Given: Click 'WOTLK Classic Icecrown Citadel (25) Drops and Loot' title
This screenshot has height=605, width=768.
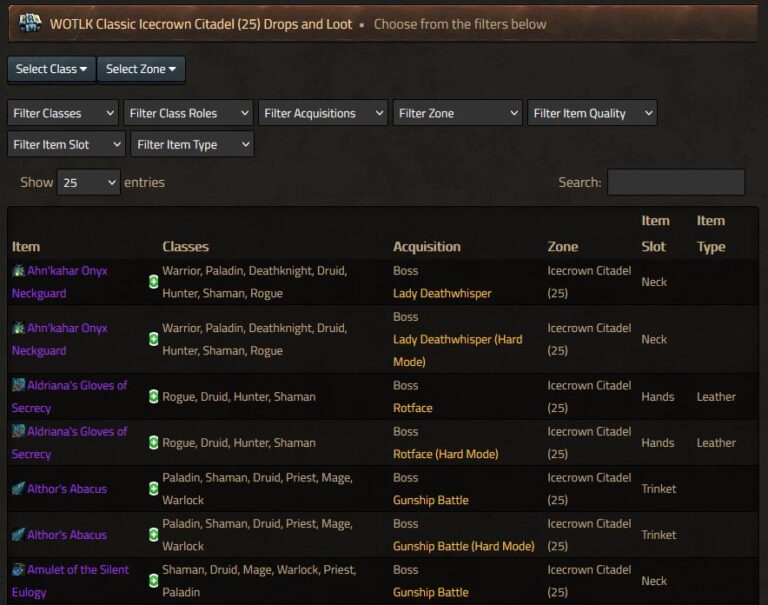Looking at the screenshot, I should [201, 24].
